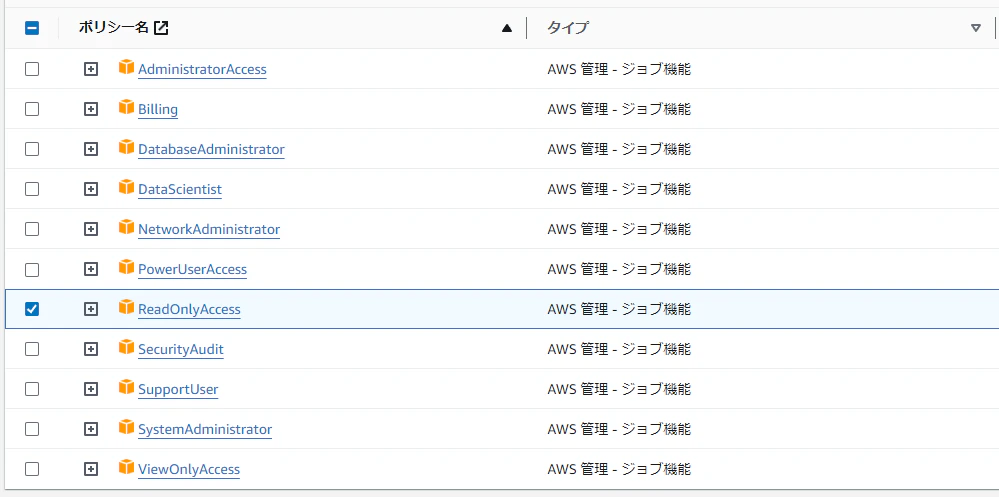
Task: Click the orange policy icon beside DataScientist
Action: 126,187
